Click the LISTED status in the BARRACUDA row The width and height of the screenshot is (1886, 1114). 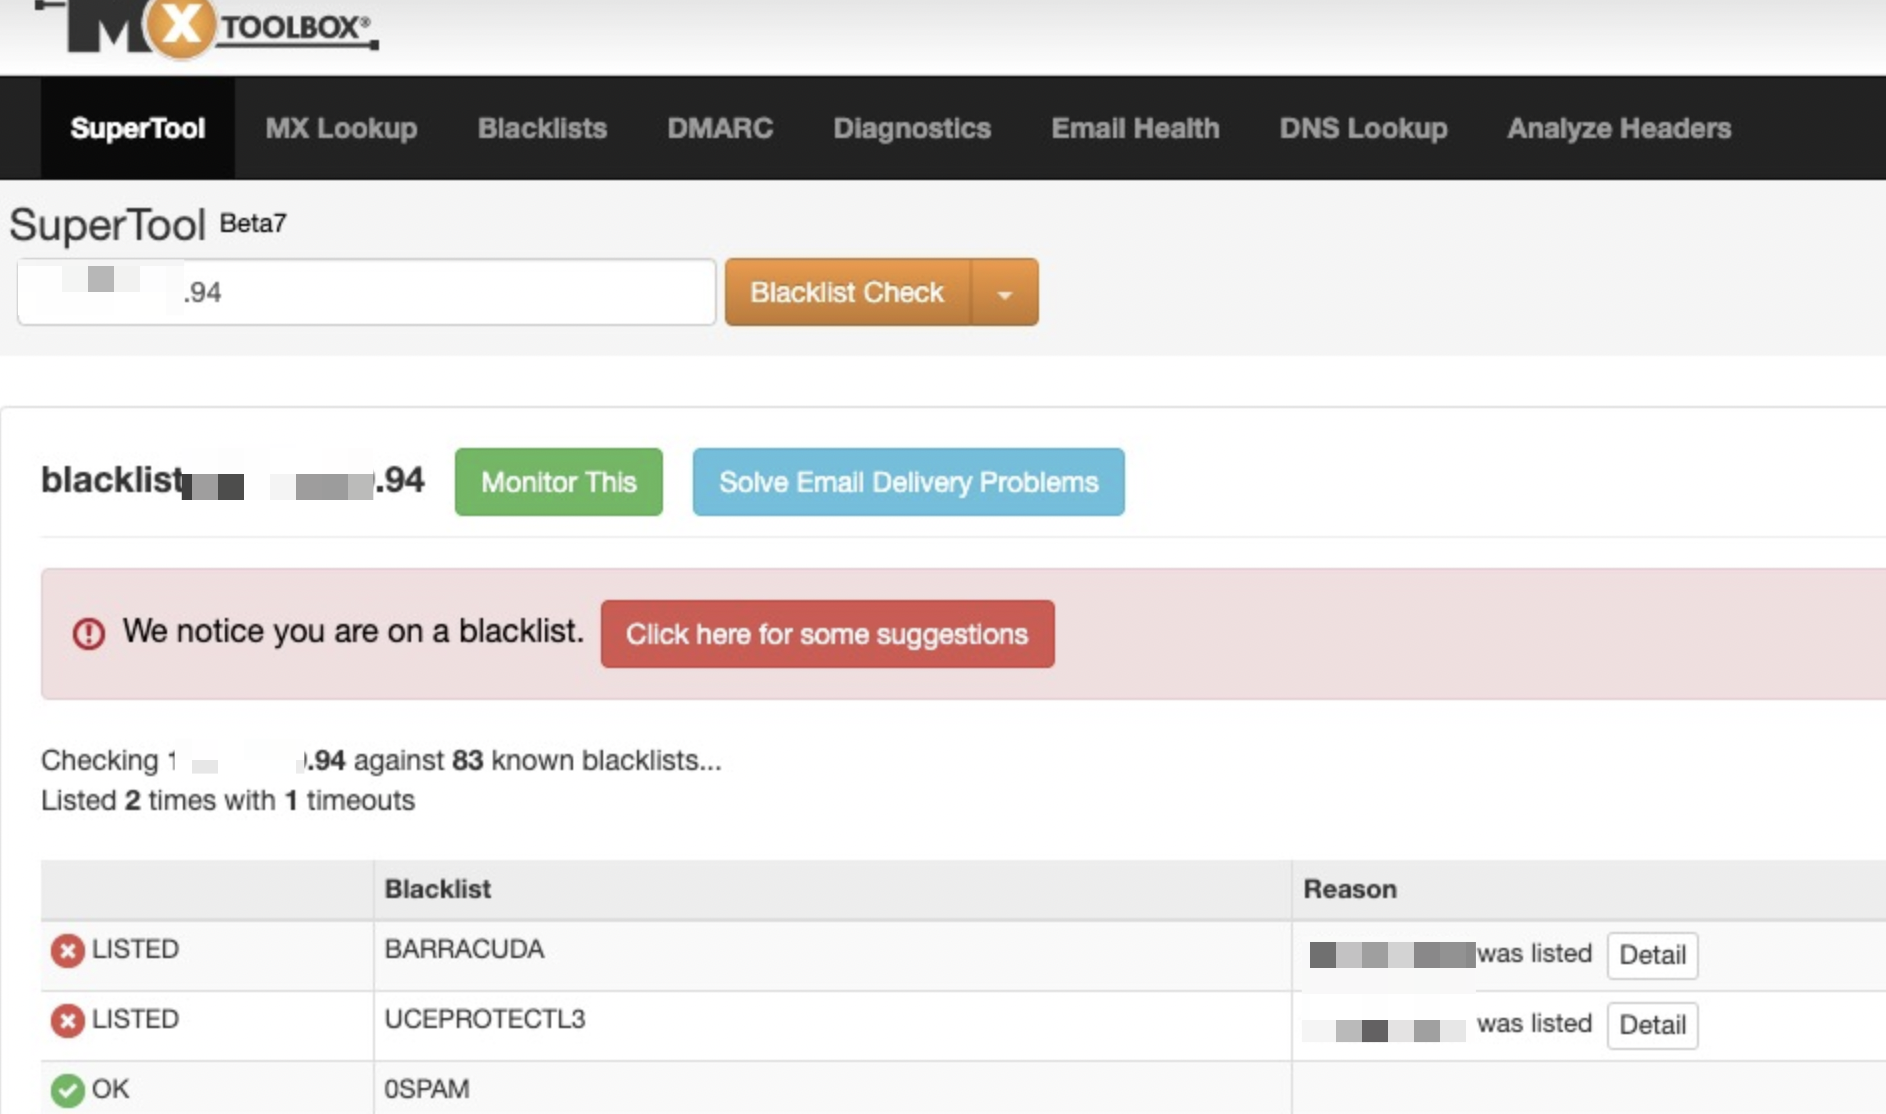pyautogui.click(x=135, y=949)
